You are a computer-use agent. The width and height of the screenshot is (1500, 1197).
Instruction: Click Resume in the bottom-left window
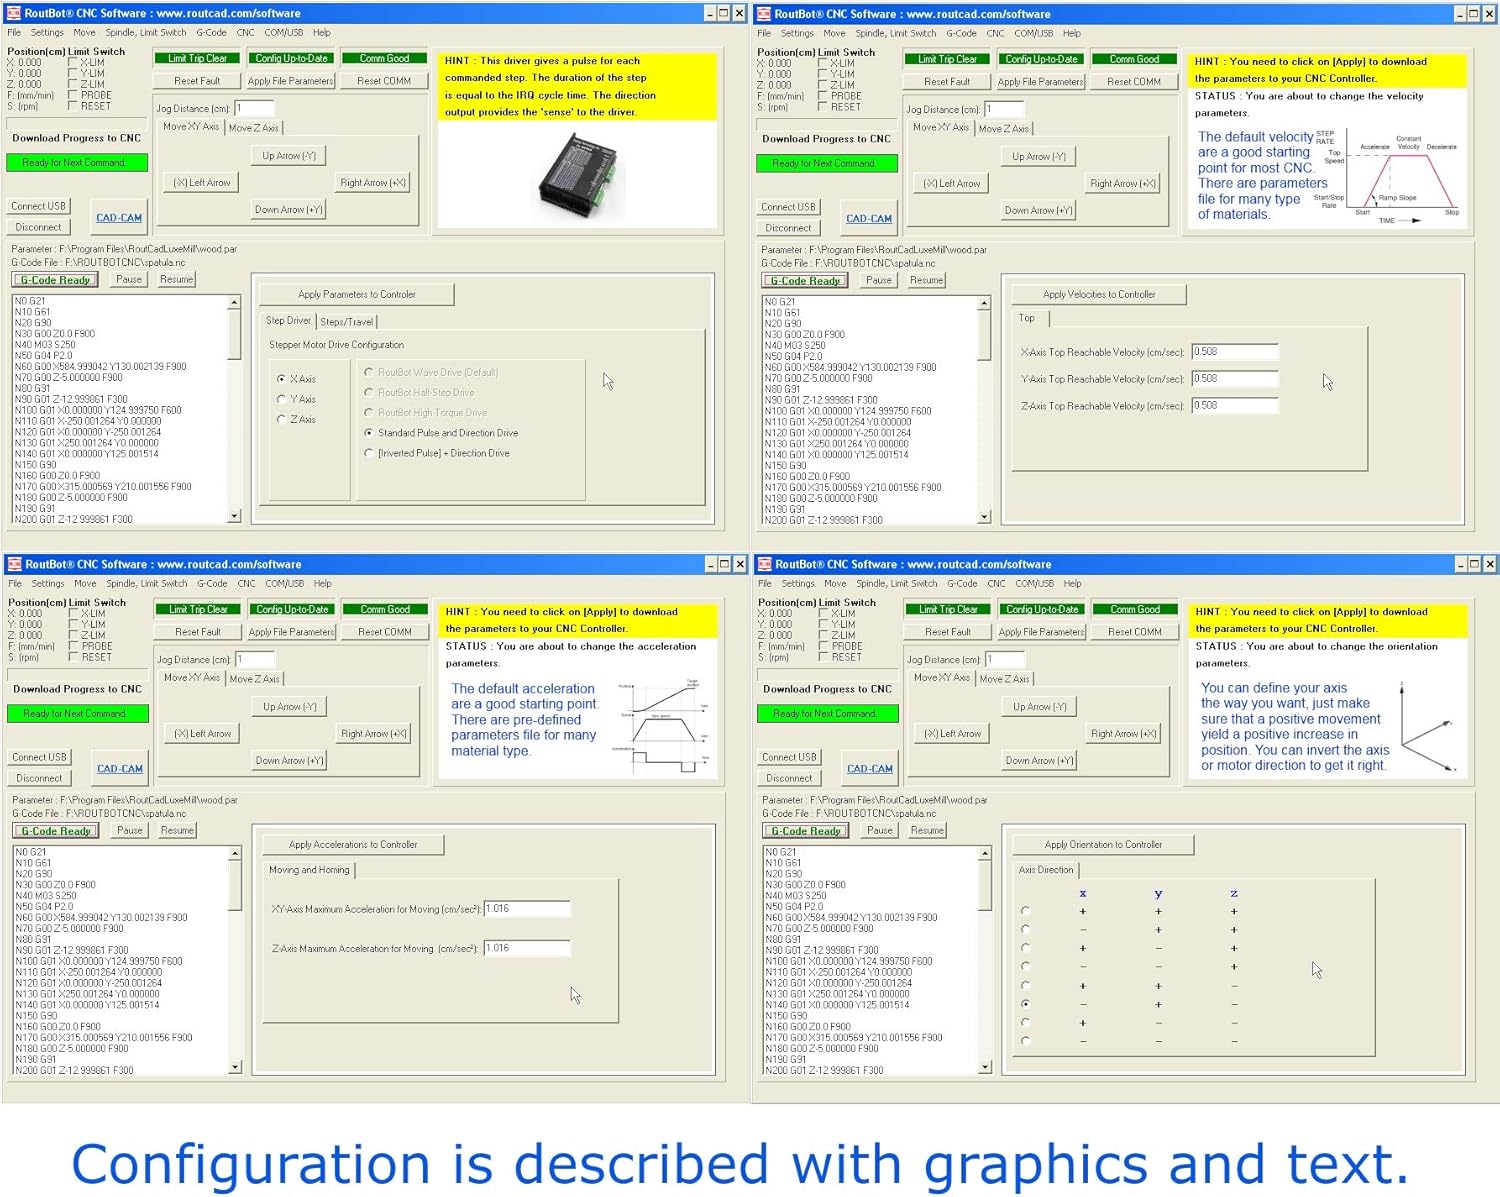[x=177, y=830]
